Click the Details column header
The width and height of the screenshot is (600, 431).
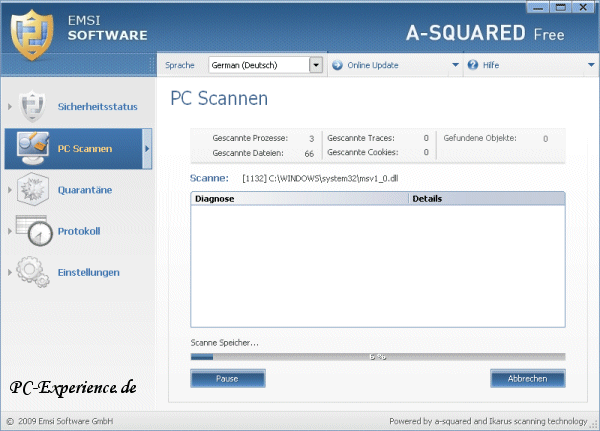486,199
